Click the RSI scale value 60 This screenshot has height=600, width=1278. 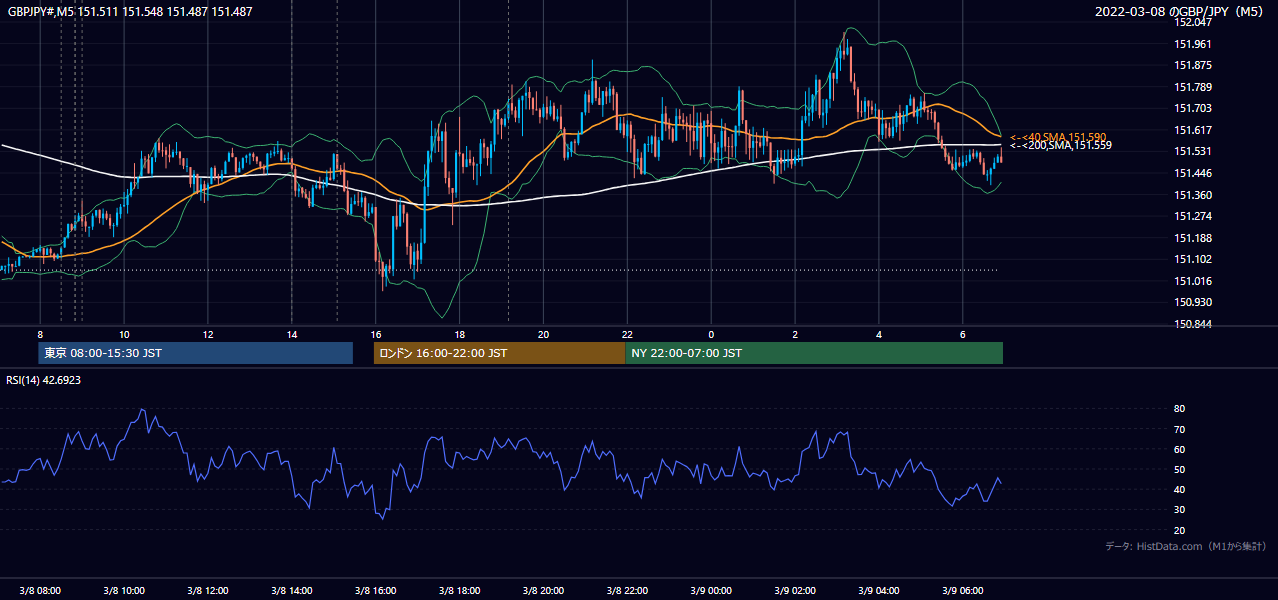1179,450
